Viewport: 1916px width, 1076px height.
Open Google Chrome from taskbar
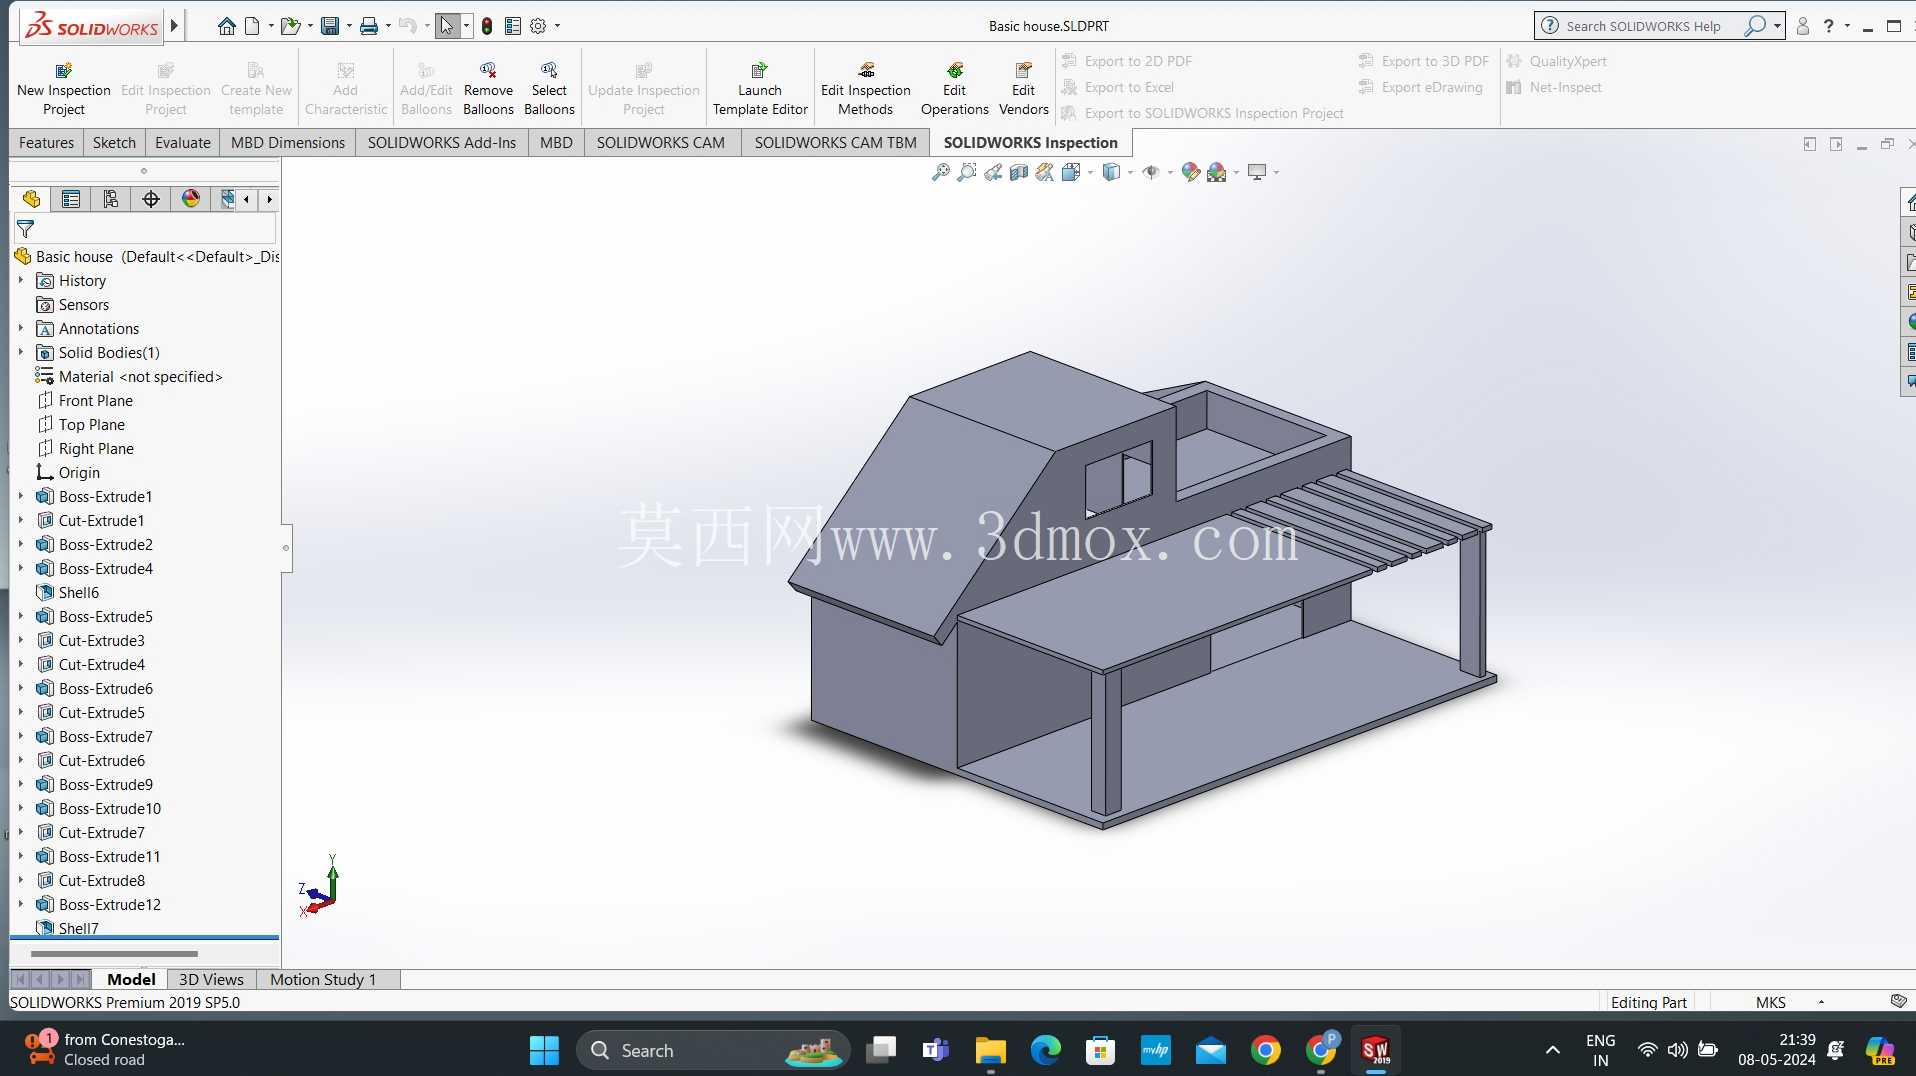pos(1266,1050)
